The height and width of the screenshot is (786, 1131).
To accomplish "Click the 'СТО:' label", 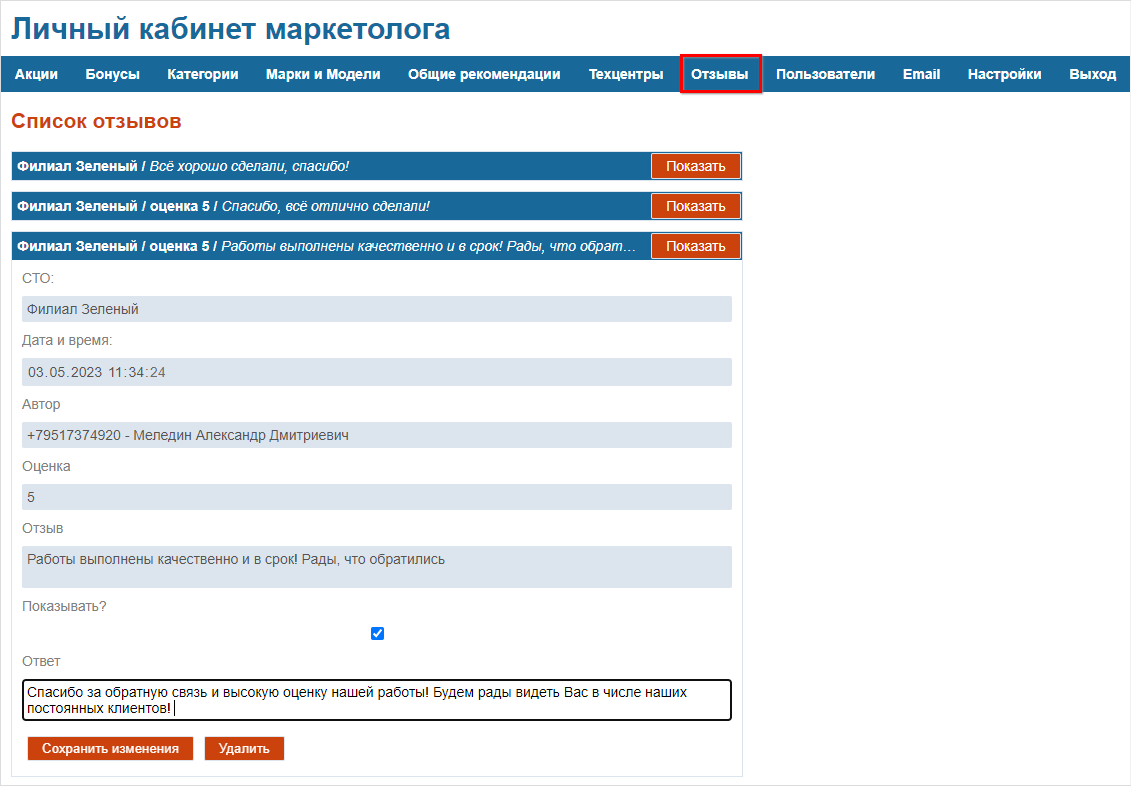I will pyautogui.click(x=38, y=278).
